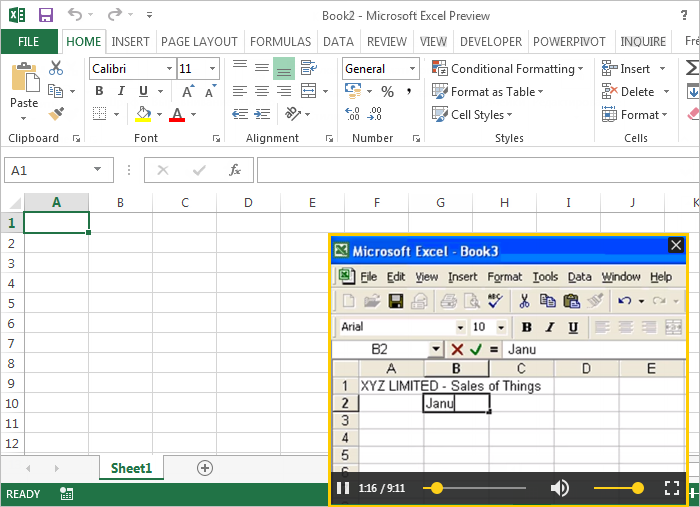Click the Save icon in title bar
Viewport: 700px width, 507px height.
click(x=46, y=15)
